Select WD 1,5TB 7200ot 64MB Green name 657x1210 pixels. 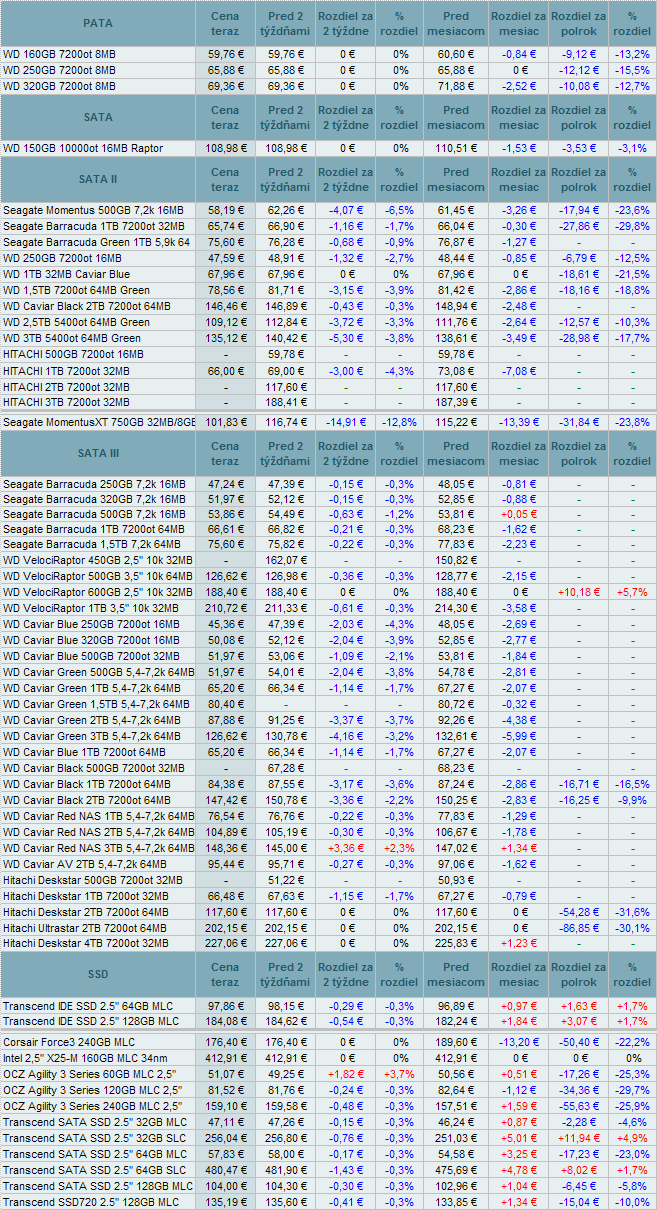click(x=77, y=290)
